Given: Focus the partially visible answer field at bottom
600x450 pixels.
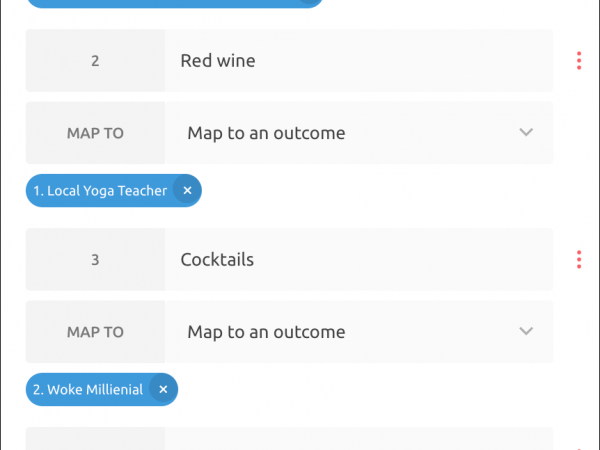Looking at the screenshot, I should 358,440.
